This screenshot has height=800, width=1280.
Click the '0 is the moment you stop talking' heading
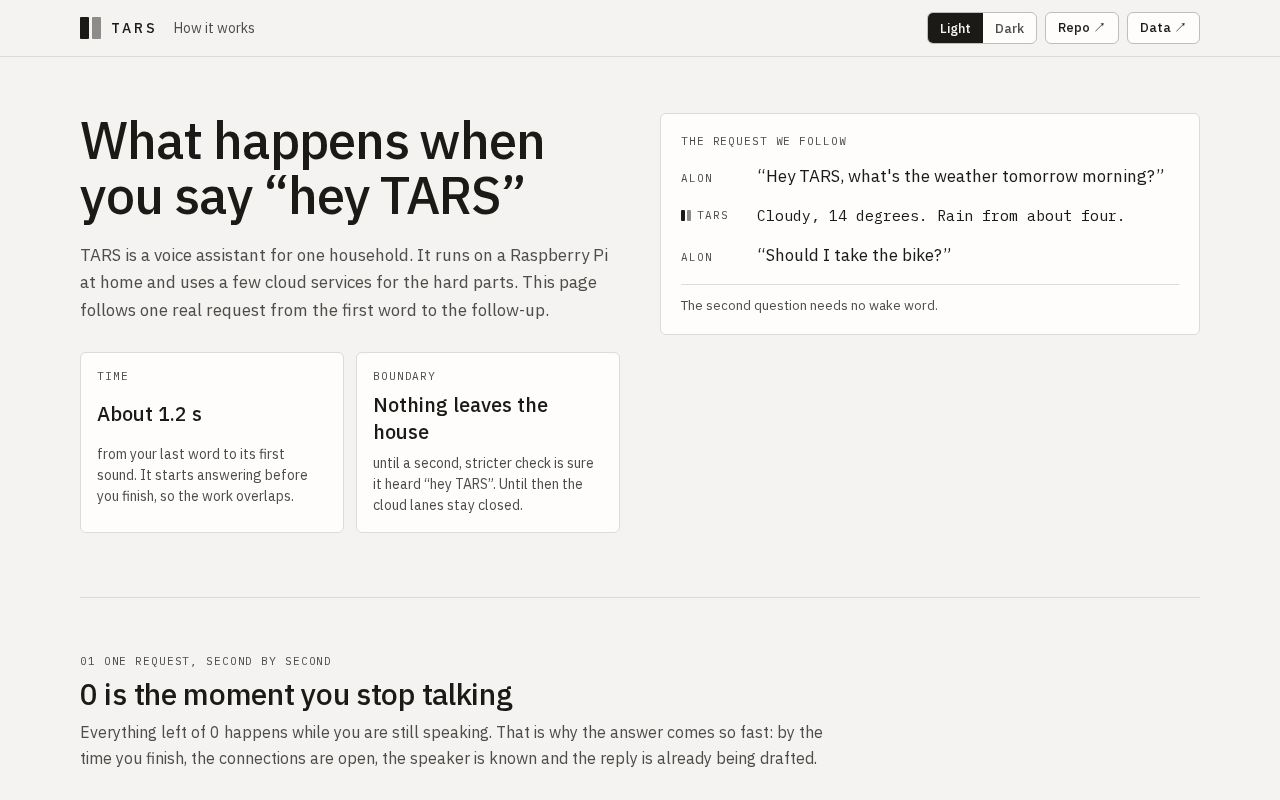(x=296, y=694)
